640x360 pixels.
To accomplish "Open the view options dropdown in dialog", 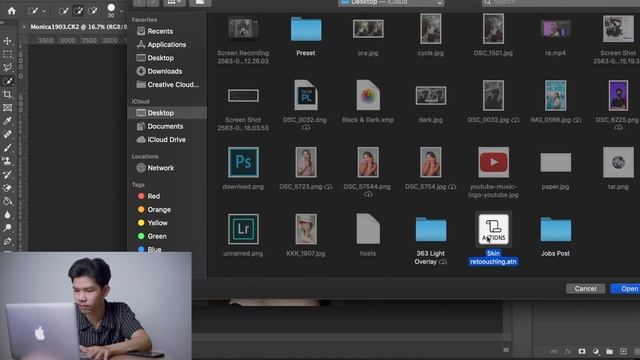I will (x=174, y=2).
